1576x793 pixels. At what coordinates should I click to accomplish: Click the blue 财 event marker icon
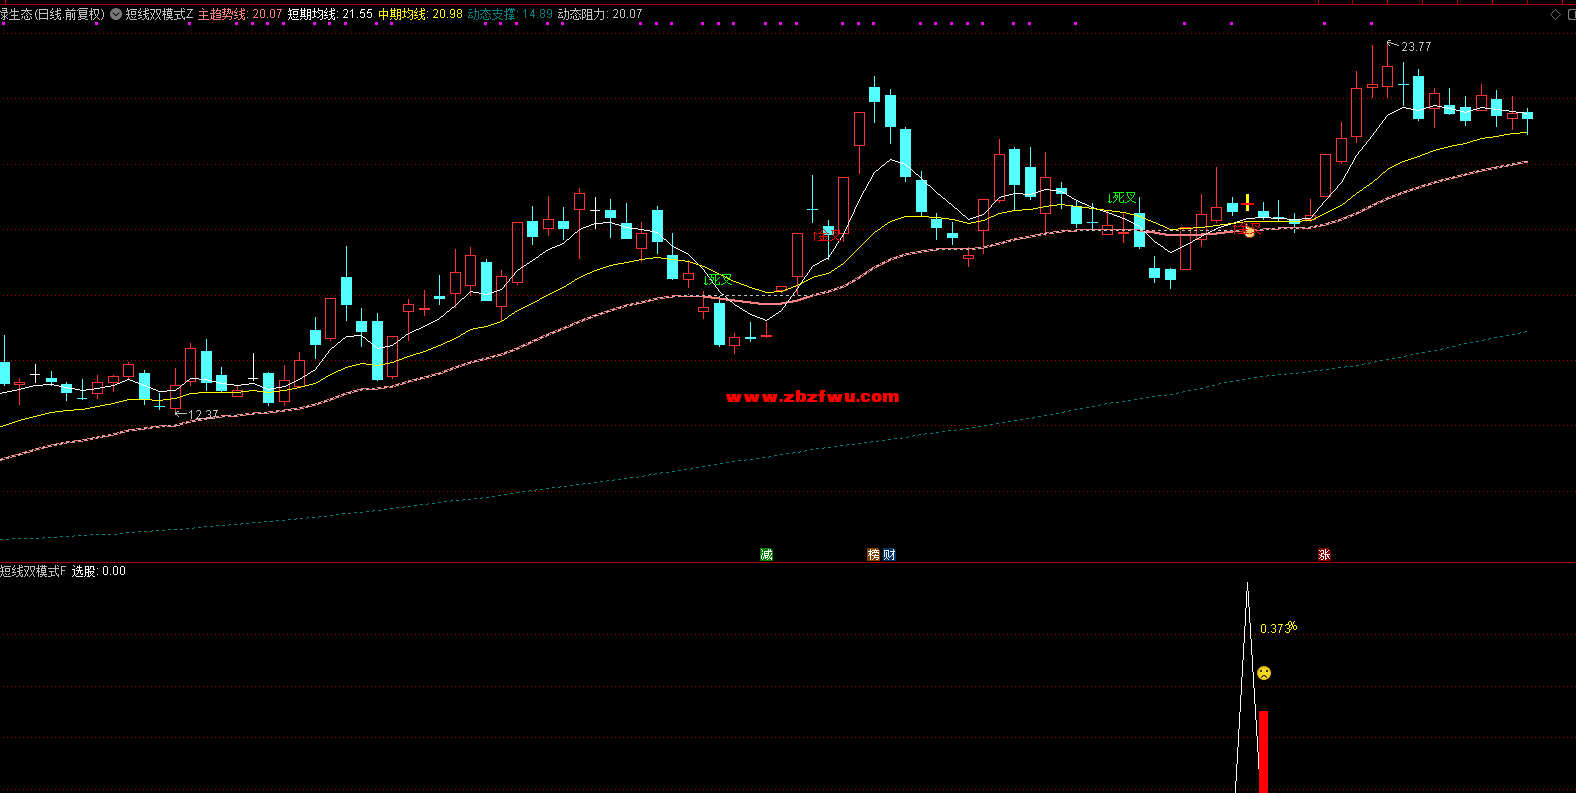(889, 555)
